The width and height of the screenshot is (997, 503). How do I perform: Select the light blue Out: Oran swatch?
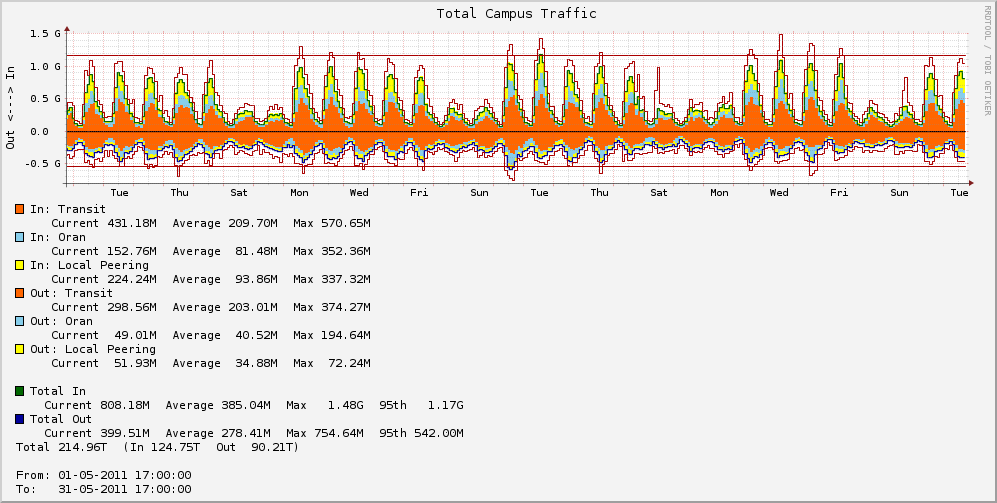[x=20, y=321]
